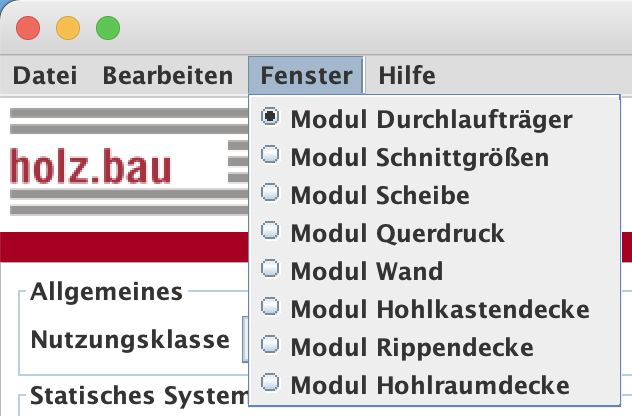Click the red close window button
The height and width of the screenshot is (416, 632).
coord(27,28)
